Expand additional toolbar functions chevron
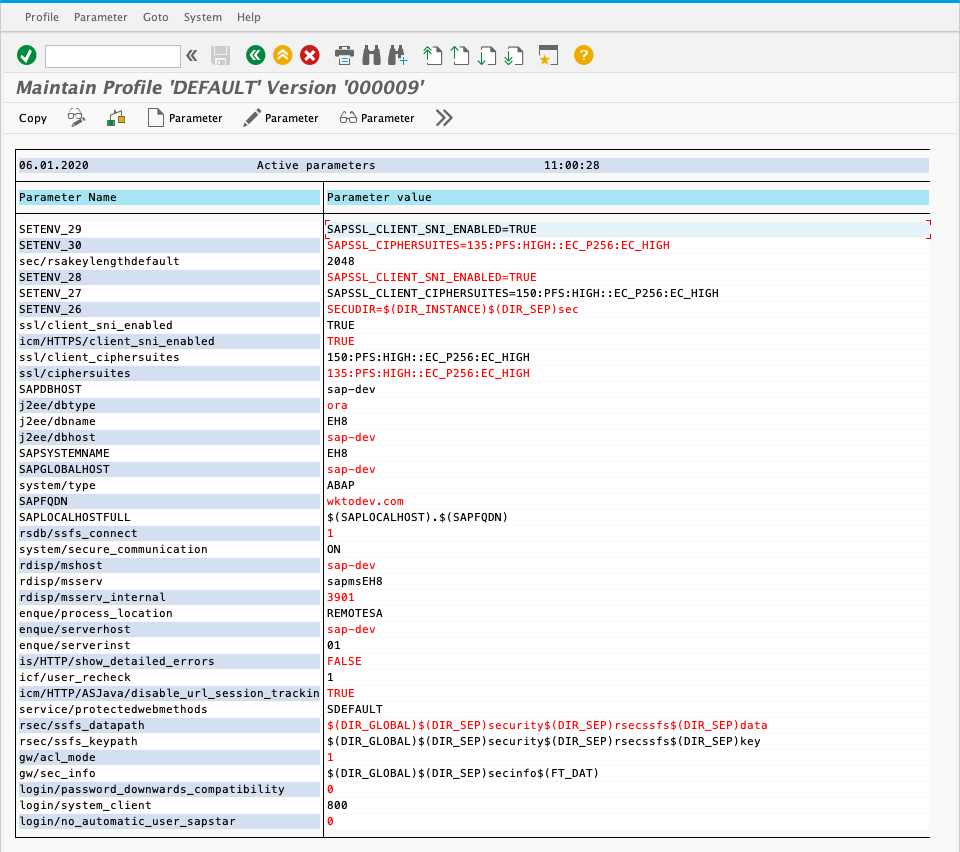The height and width of the screenshot is (852, 960). pos(443,118)
